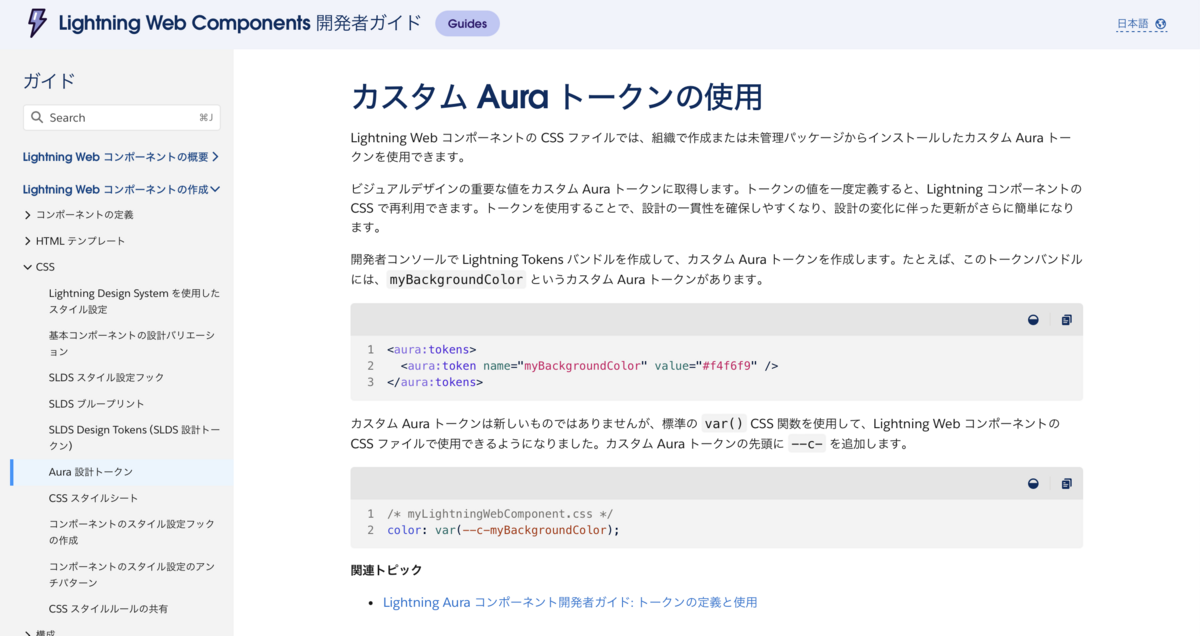The width and height of the screenshot is (1200, 636).
Task: Click the Lightning bolt logo icon
Action: [37, 23]
